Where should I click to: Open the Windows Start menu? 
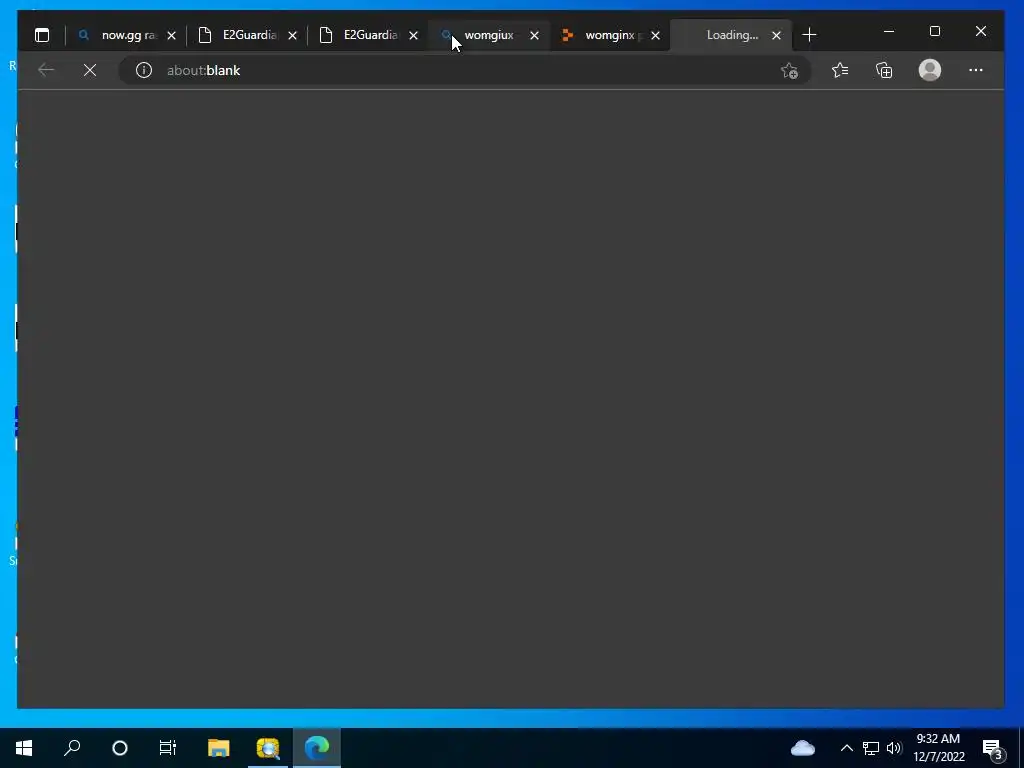tap(24, 748)
